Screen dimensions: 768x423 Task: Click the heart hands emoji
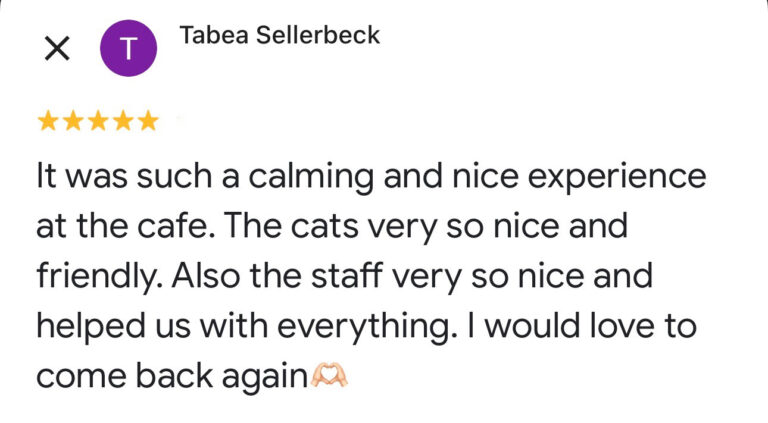tap(329, 376)
